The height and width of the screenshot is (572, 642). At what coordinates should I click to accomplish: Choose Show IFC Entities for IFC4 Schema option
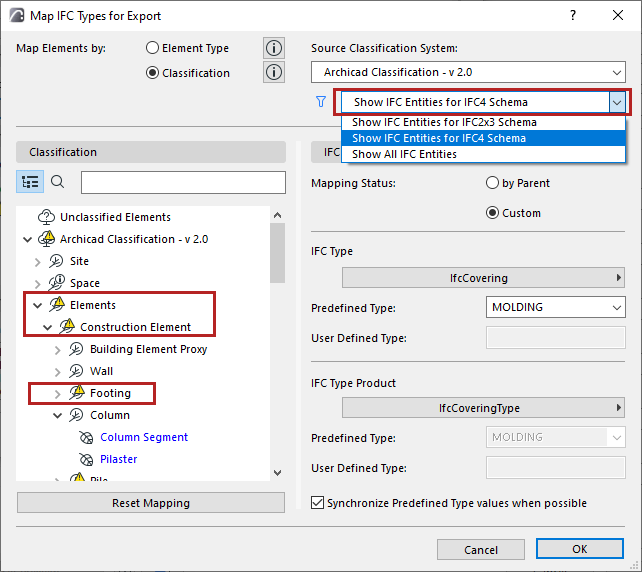coord(483,138)
